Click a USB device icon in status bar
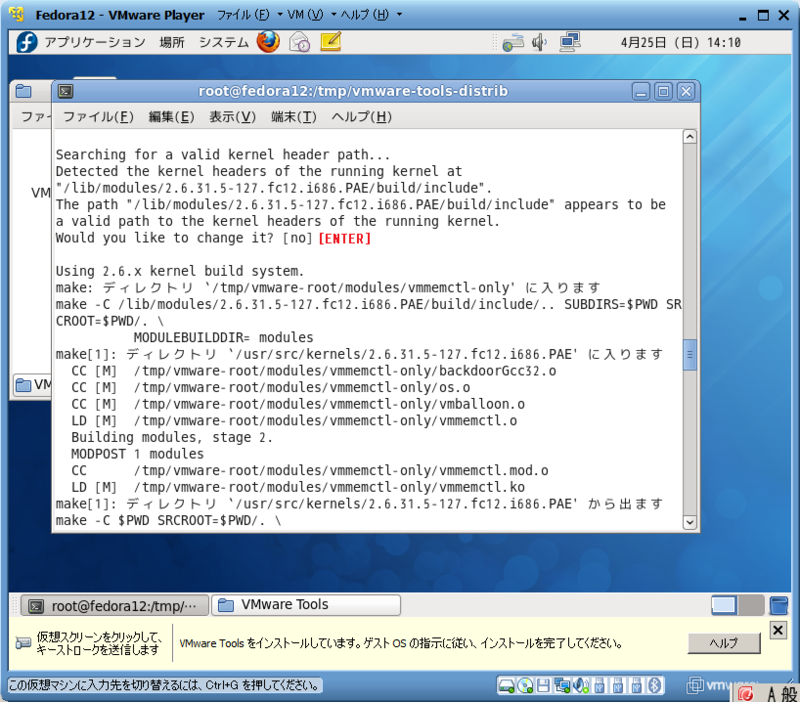 [x=599, y=687]
